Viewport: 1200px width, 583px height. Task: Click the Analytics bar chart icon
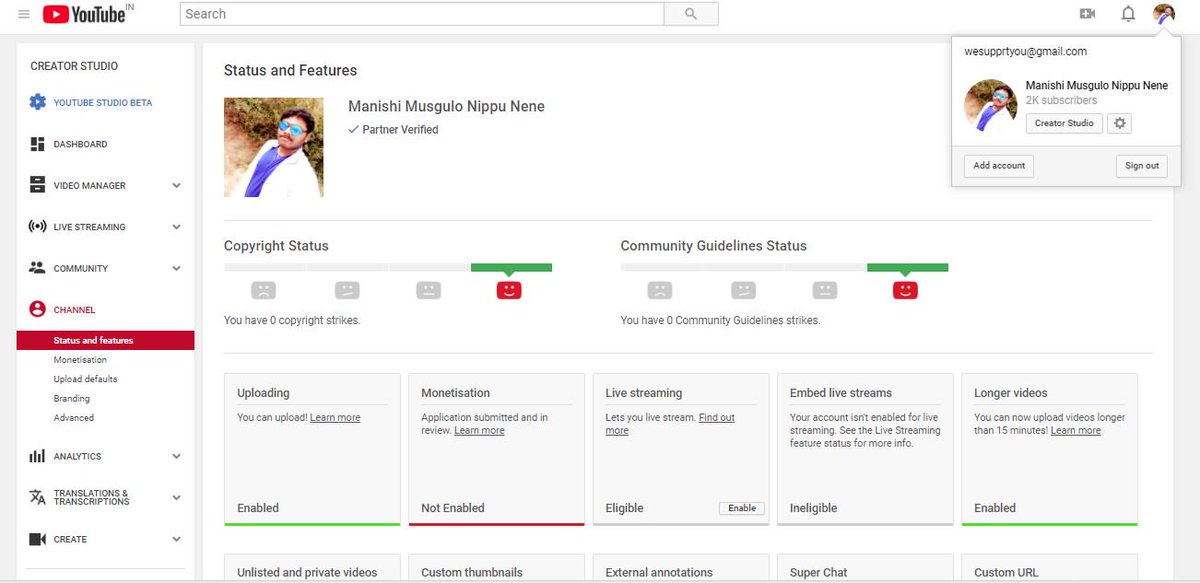point(38,456)
